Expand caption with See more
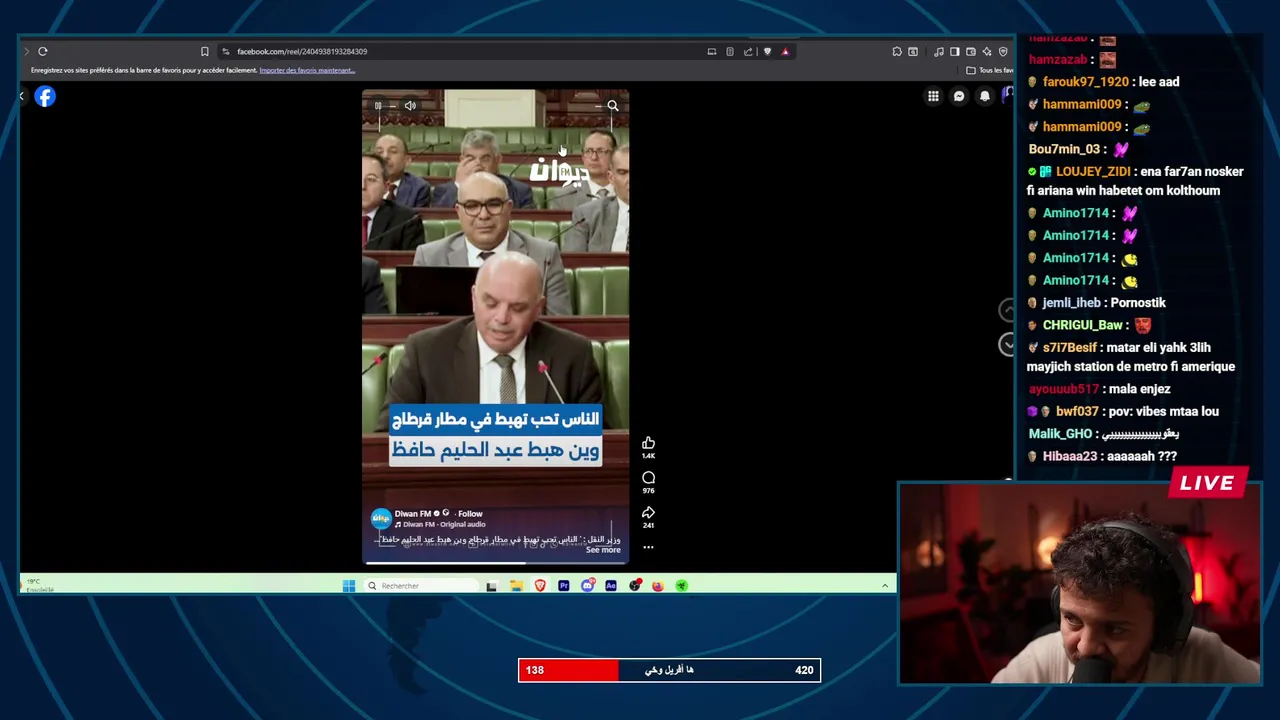This screenshot has height=720, width=1280. [x=603, y=550]
